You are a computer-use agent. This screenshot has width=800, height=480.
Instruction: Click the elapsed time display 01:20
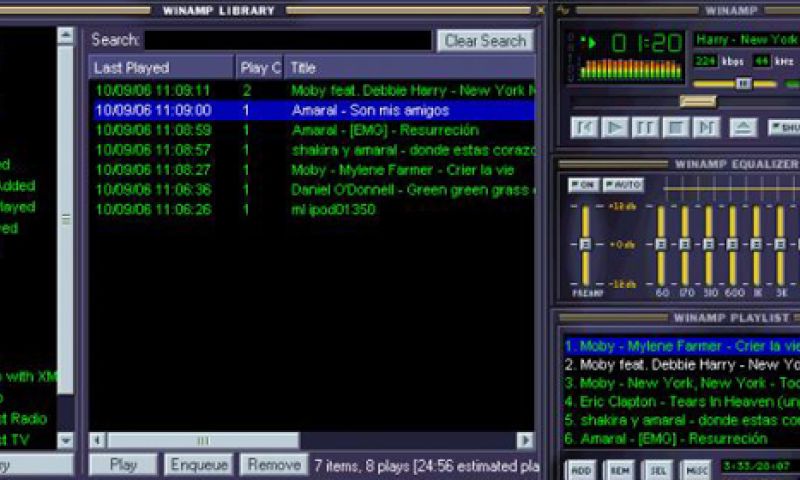[x=646, y=44]
